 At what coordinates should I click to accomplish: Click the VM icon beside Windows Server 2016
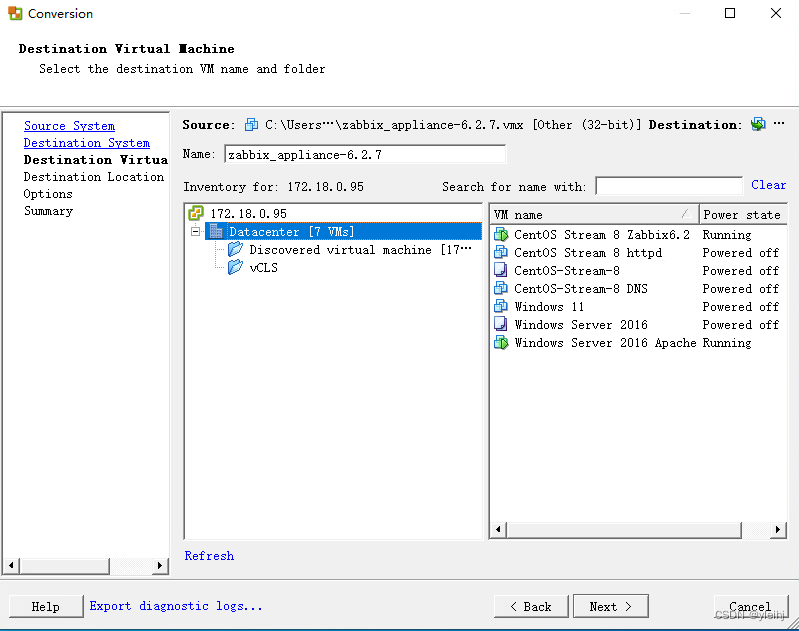click(501, 324)
